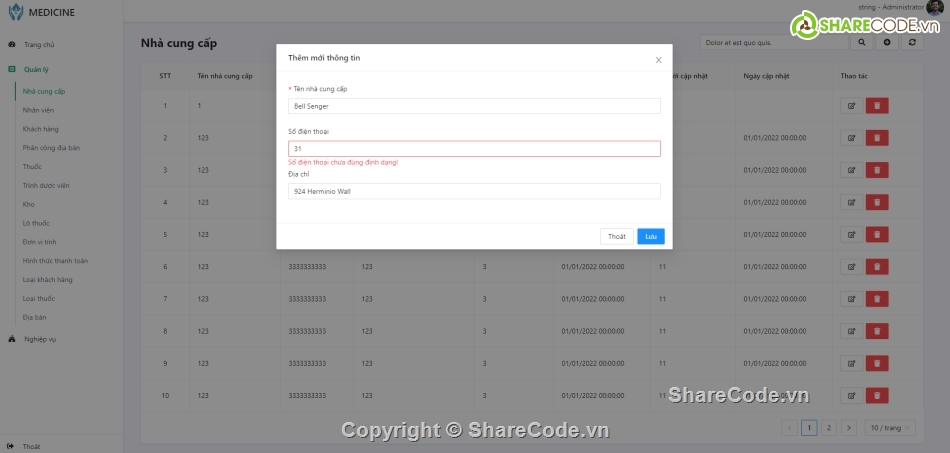This screenshot has height=453, width=950.
Task: Edit row 8 with pencil icon
Action: point(851,331)
